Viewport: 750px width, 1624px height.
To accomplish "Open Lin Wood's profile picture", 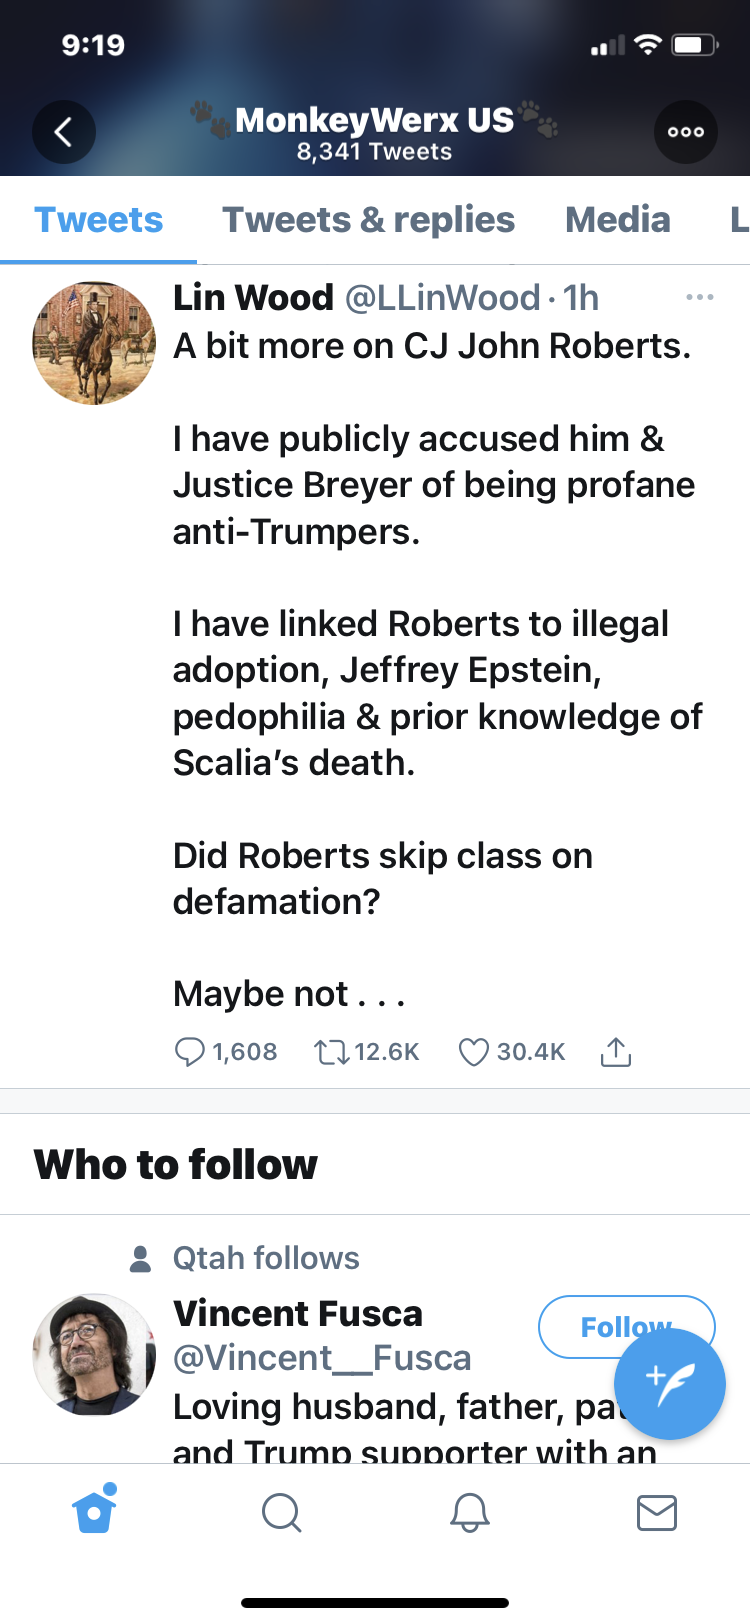I will tap(94, 343).
